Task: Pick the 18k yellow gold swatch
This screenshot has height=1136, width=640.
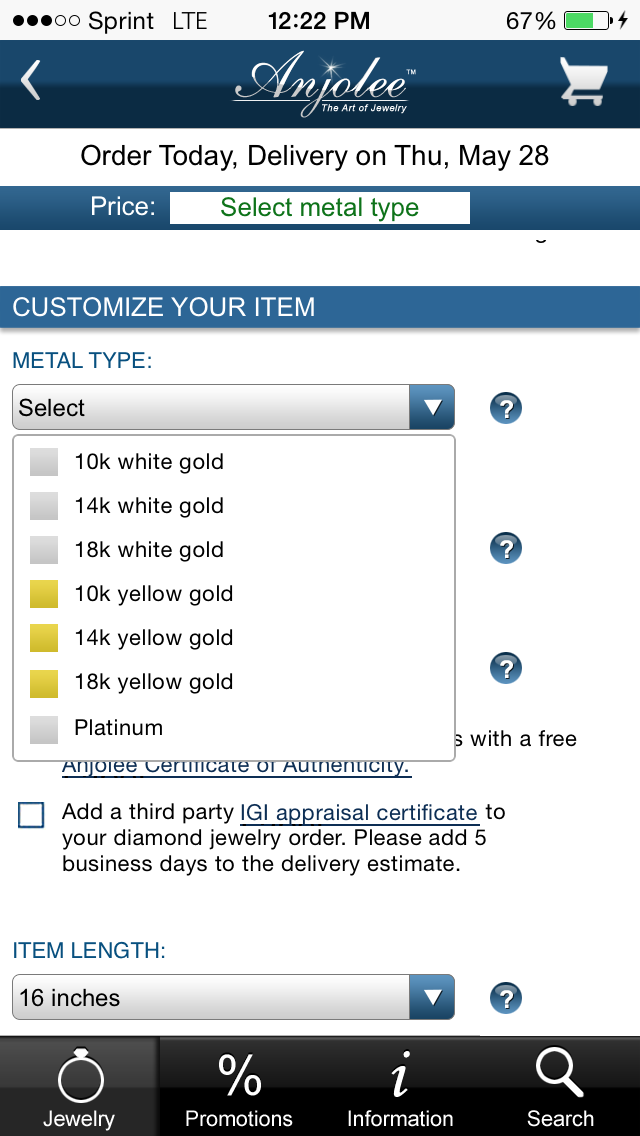Action: [43, 682]
